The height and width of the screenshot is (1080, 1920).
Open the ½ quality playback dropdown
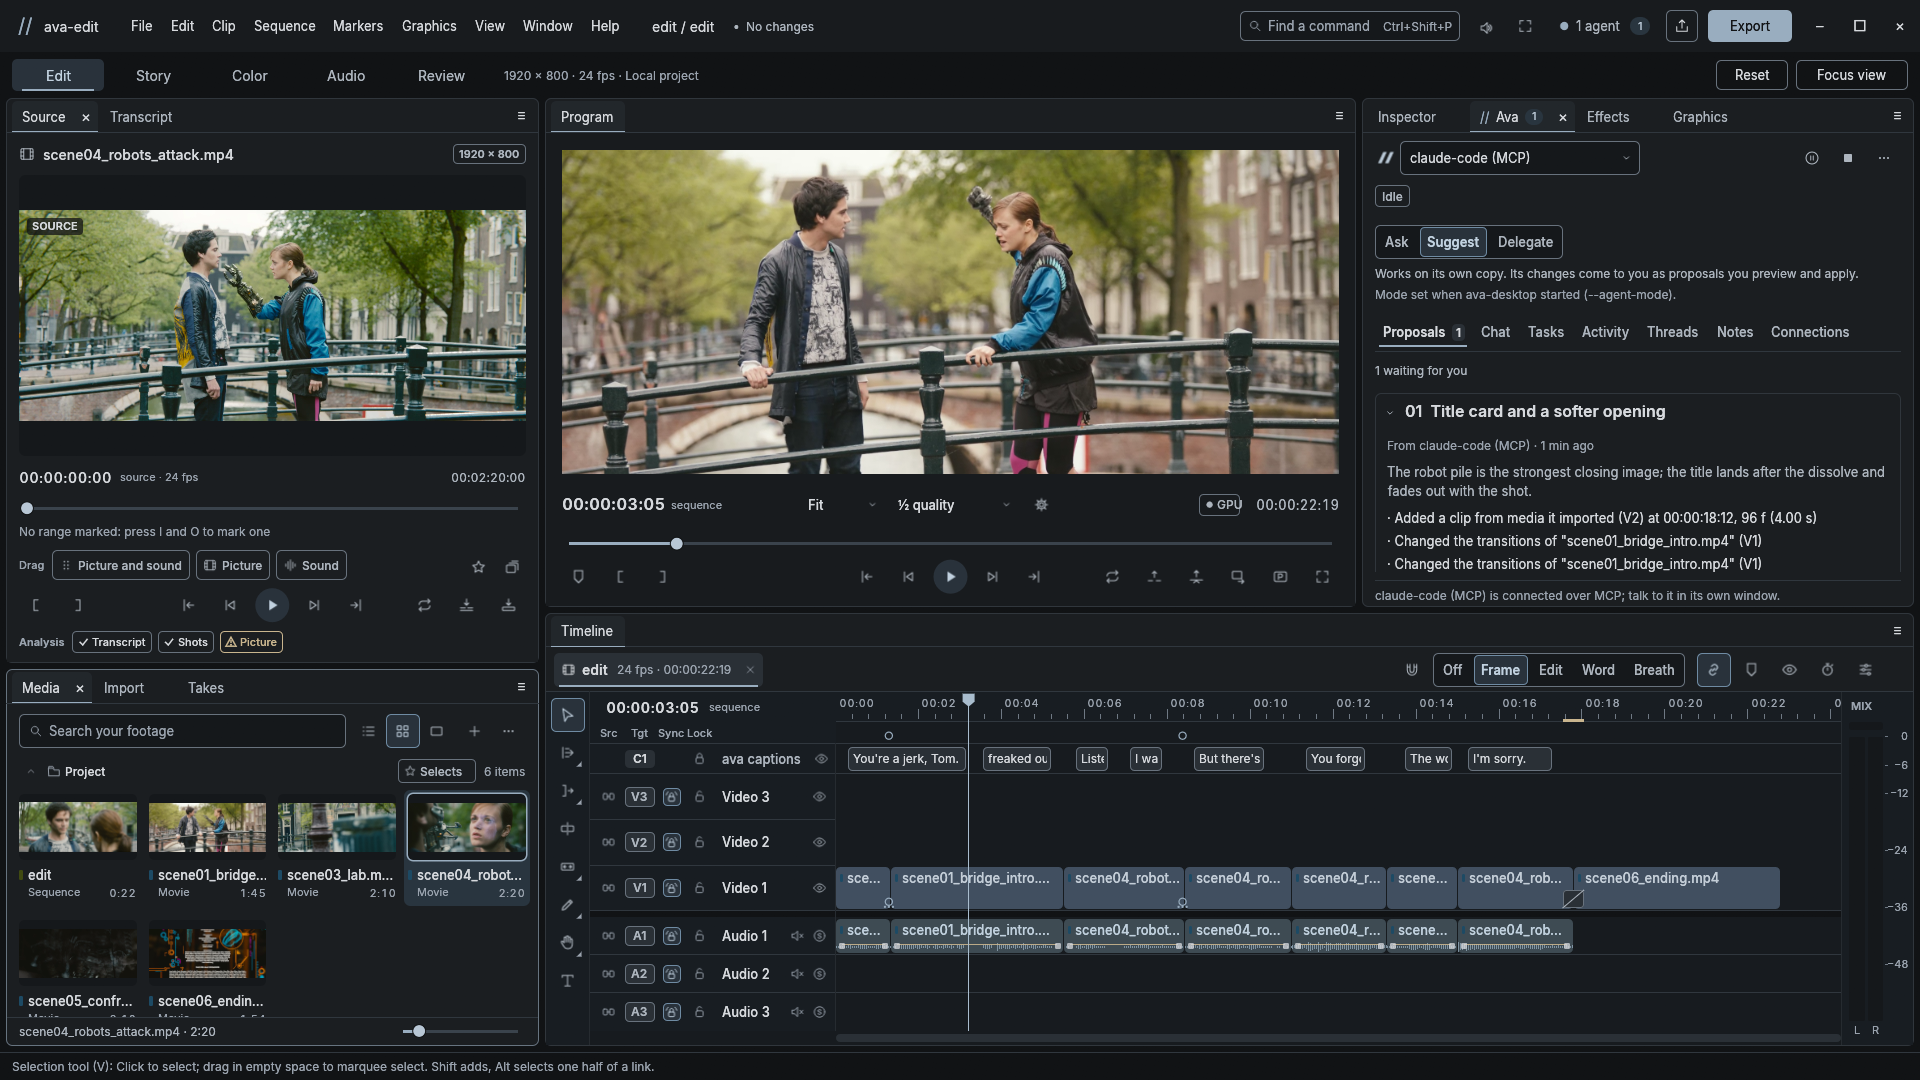953,505
